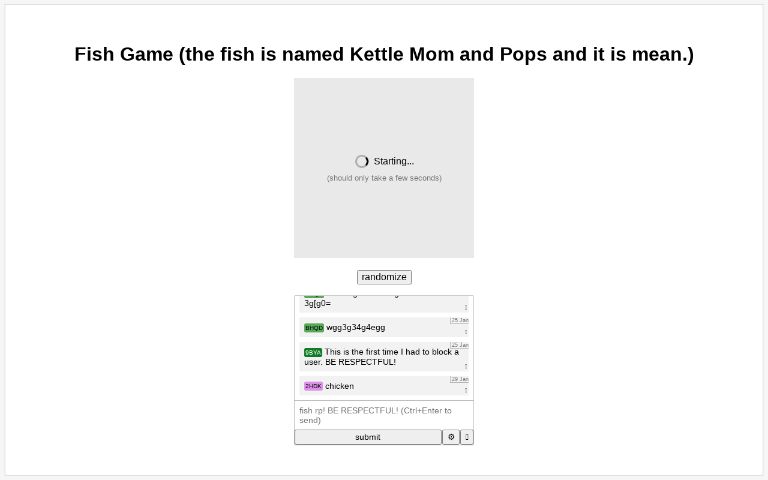Click the Fish Game page heading
The width and height of the screenshot is (768, 480).
click(384, 54)
